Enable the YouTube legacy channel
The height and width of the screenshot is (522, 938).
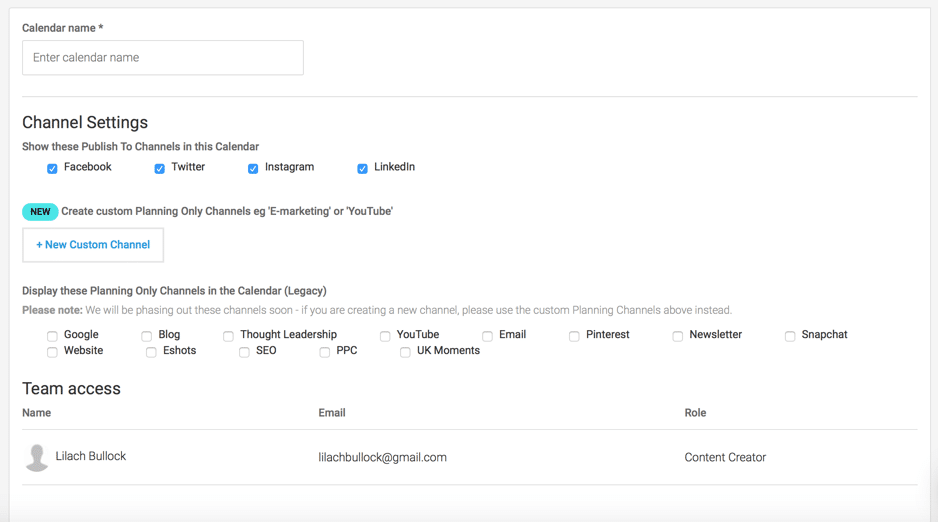coord(385,336)
